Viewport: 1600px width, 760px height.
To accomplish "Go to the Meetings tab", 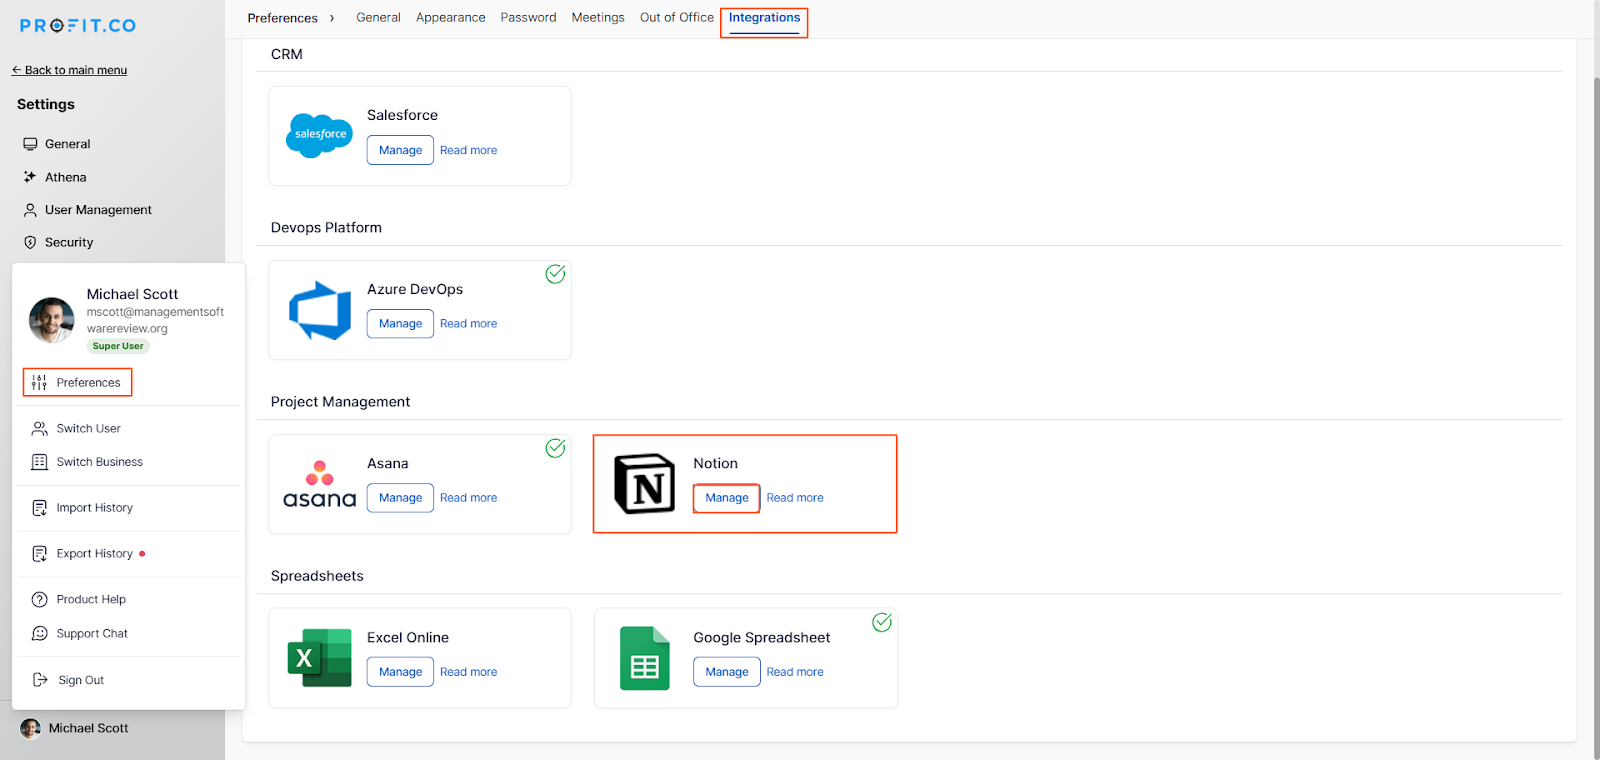I will pos(598,18).
